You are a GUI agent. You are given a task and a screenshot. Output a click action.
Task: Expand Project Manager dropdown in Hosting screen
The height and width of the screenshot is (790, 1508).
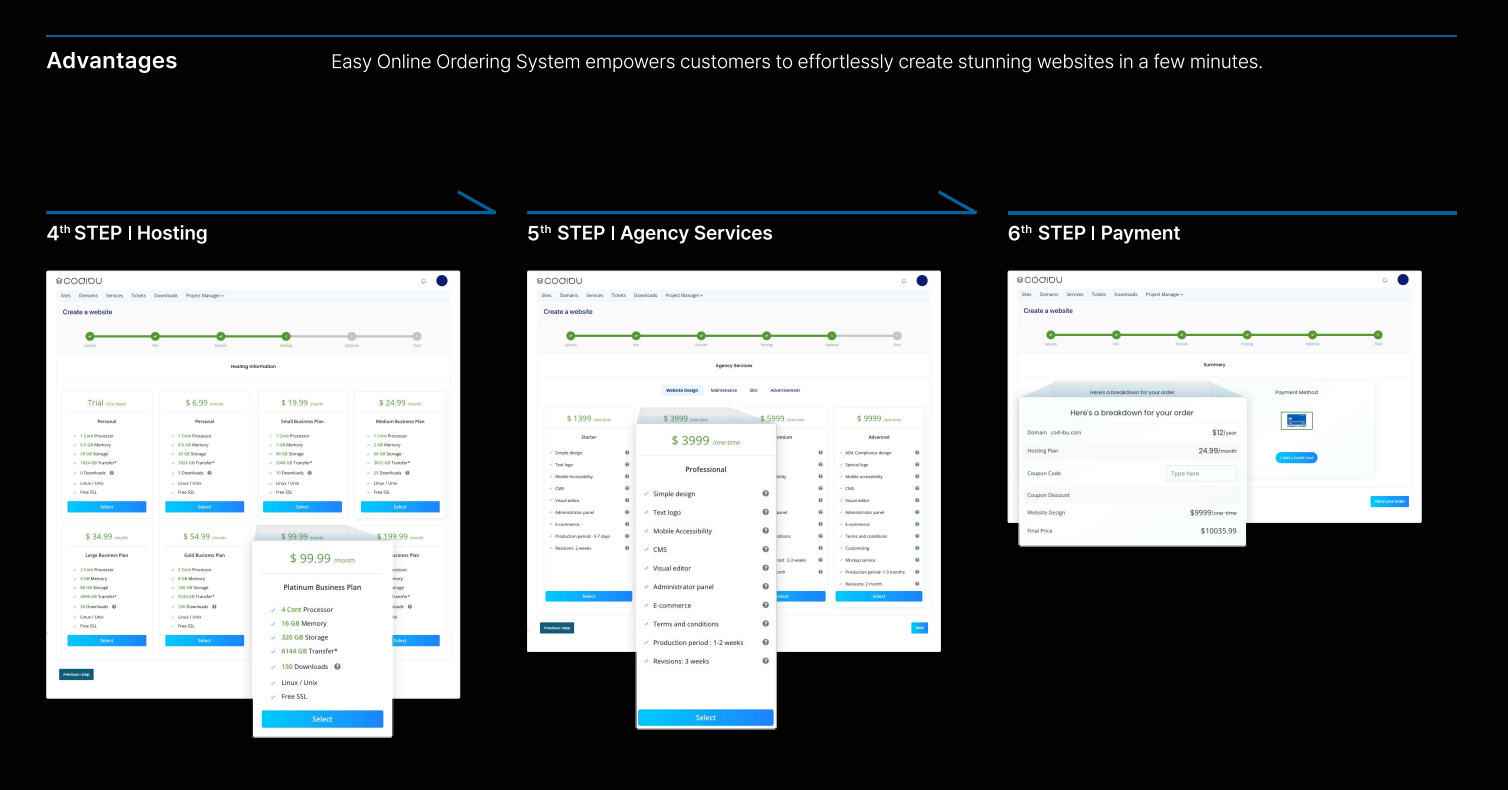pos(204,296)
